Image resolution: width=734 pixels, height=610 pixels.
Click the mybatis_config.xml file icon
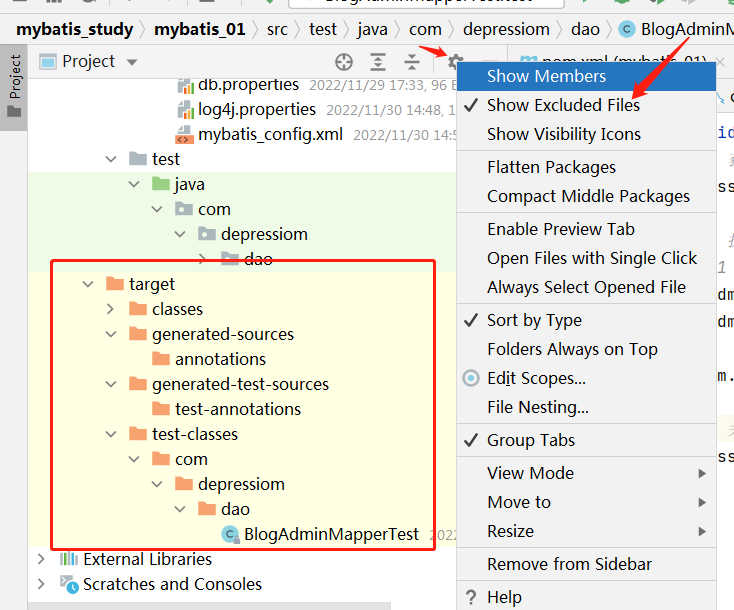tap(184, 135)
